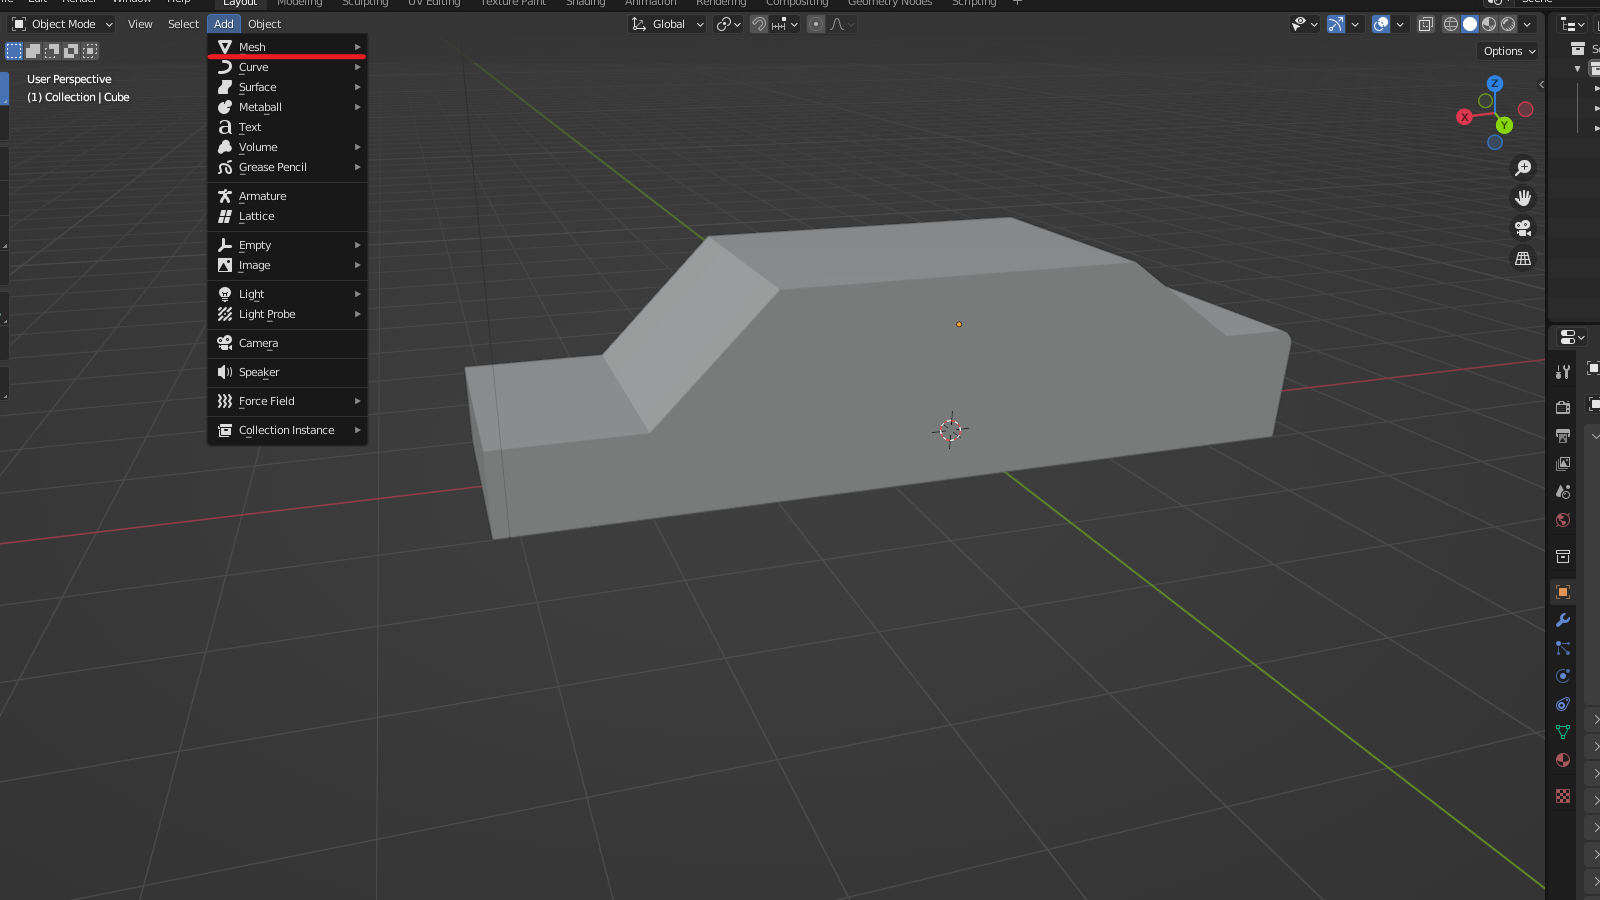Switch to solid viewport shading
Image resolution: width=1600 pixels, height=900 pixels.
pos(1470,24)
